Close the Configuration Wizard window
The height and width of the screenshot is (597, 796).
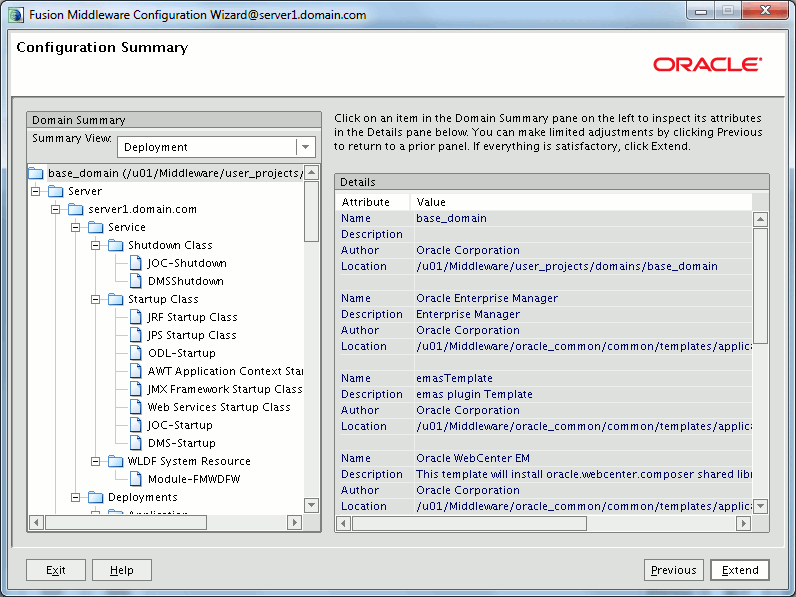click(x=766, y=11)
